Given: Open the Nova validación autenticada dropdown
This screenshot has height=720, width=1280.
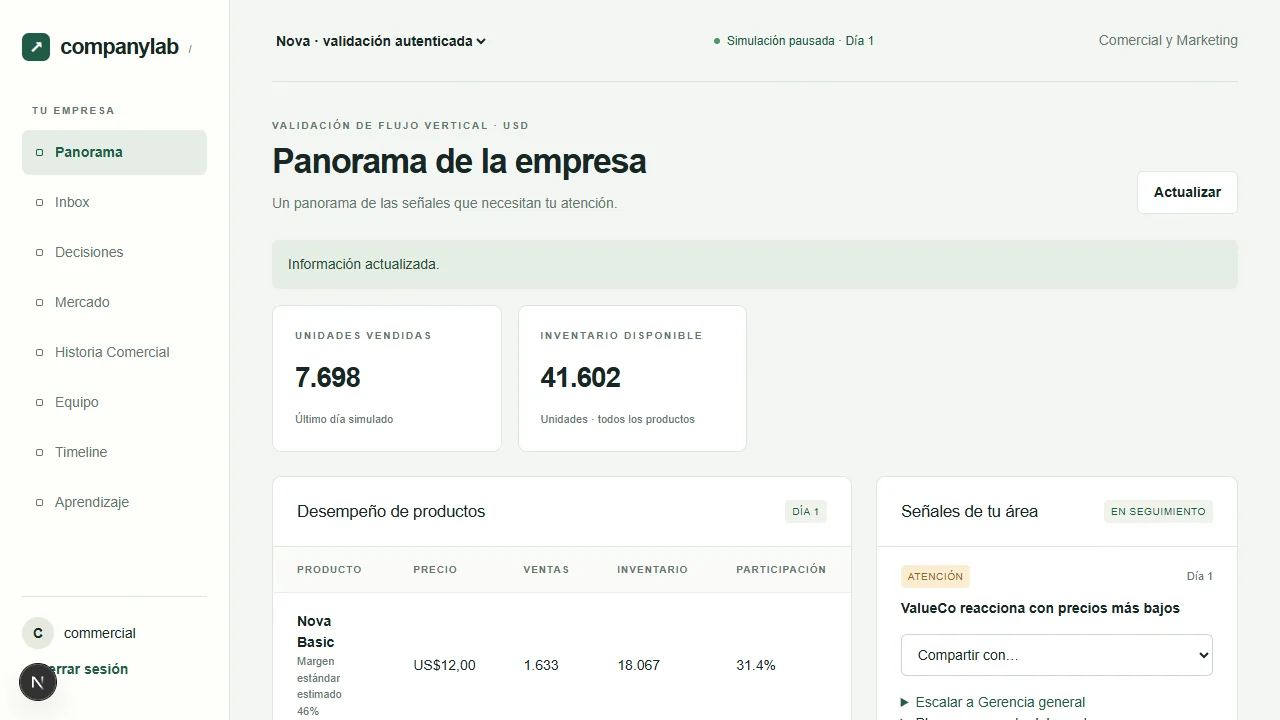Looking at the screenshot, I should click(381, 41).
